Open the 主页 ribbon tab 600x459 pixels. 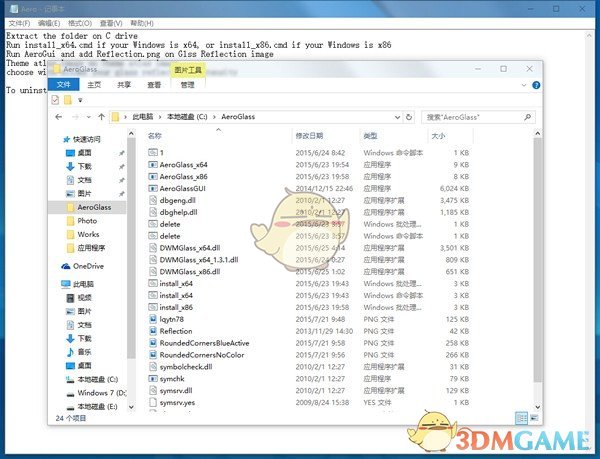click(x=94, y=85)
